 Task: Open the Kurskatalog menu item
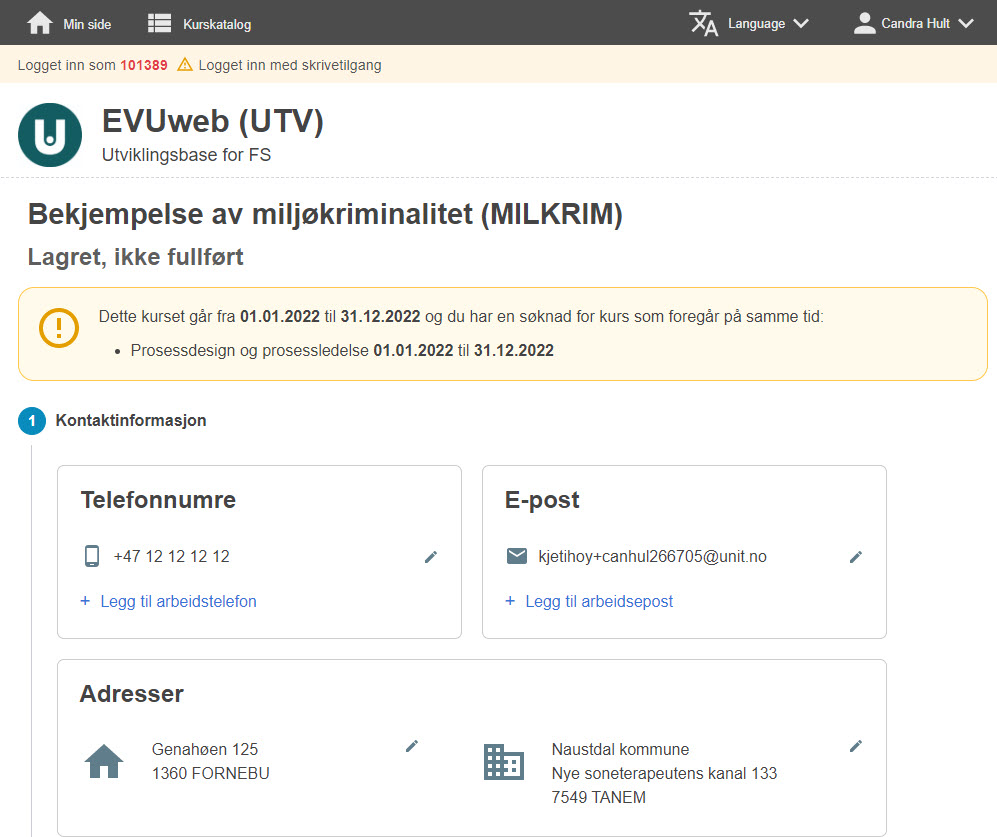pos(217,24)
